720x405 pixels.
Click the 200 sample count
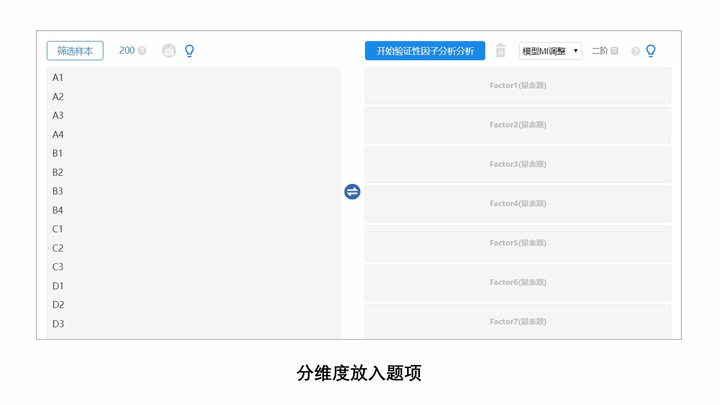127,51
